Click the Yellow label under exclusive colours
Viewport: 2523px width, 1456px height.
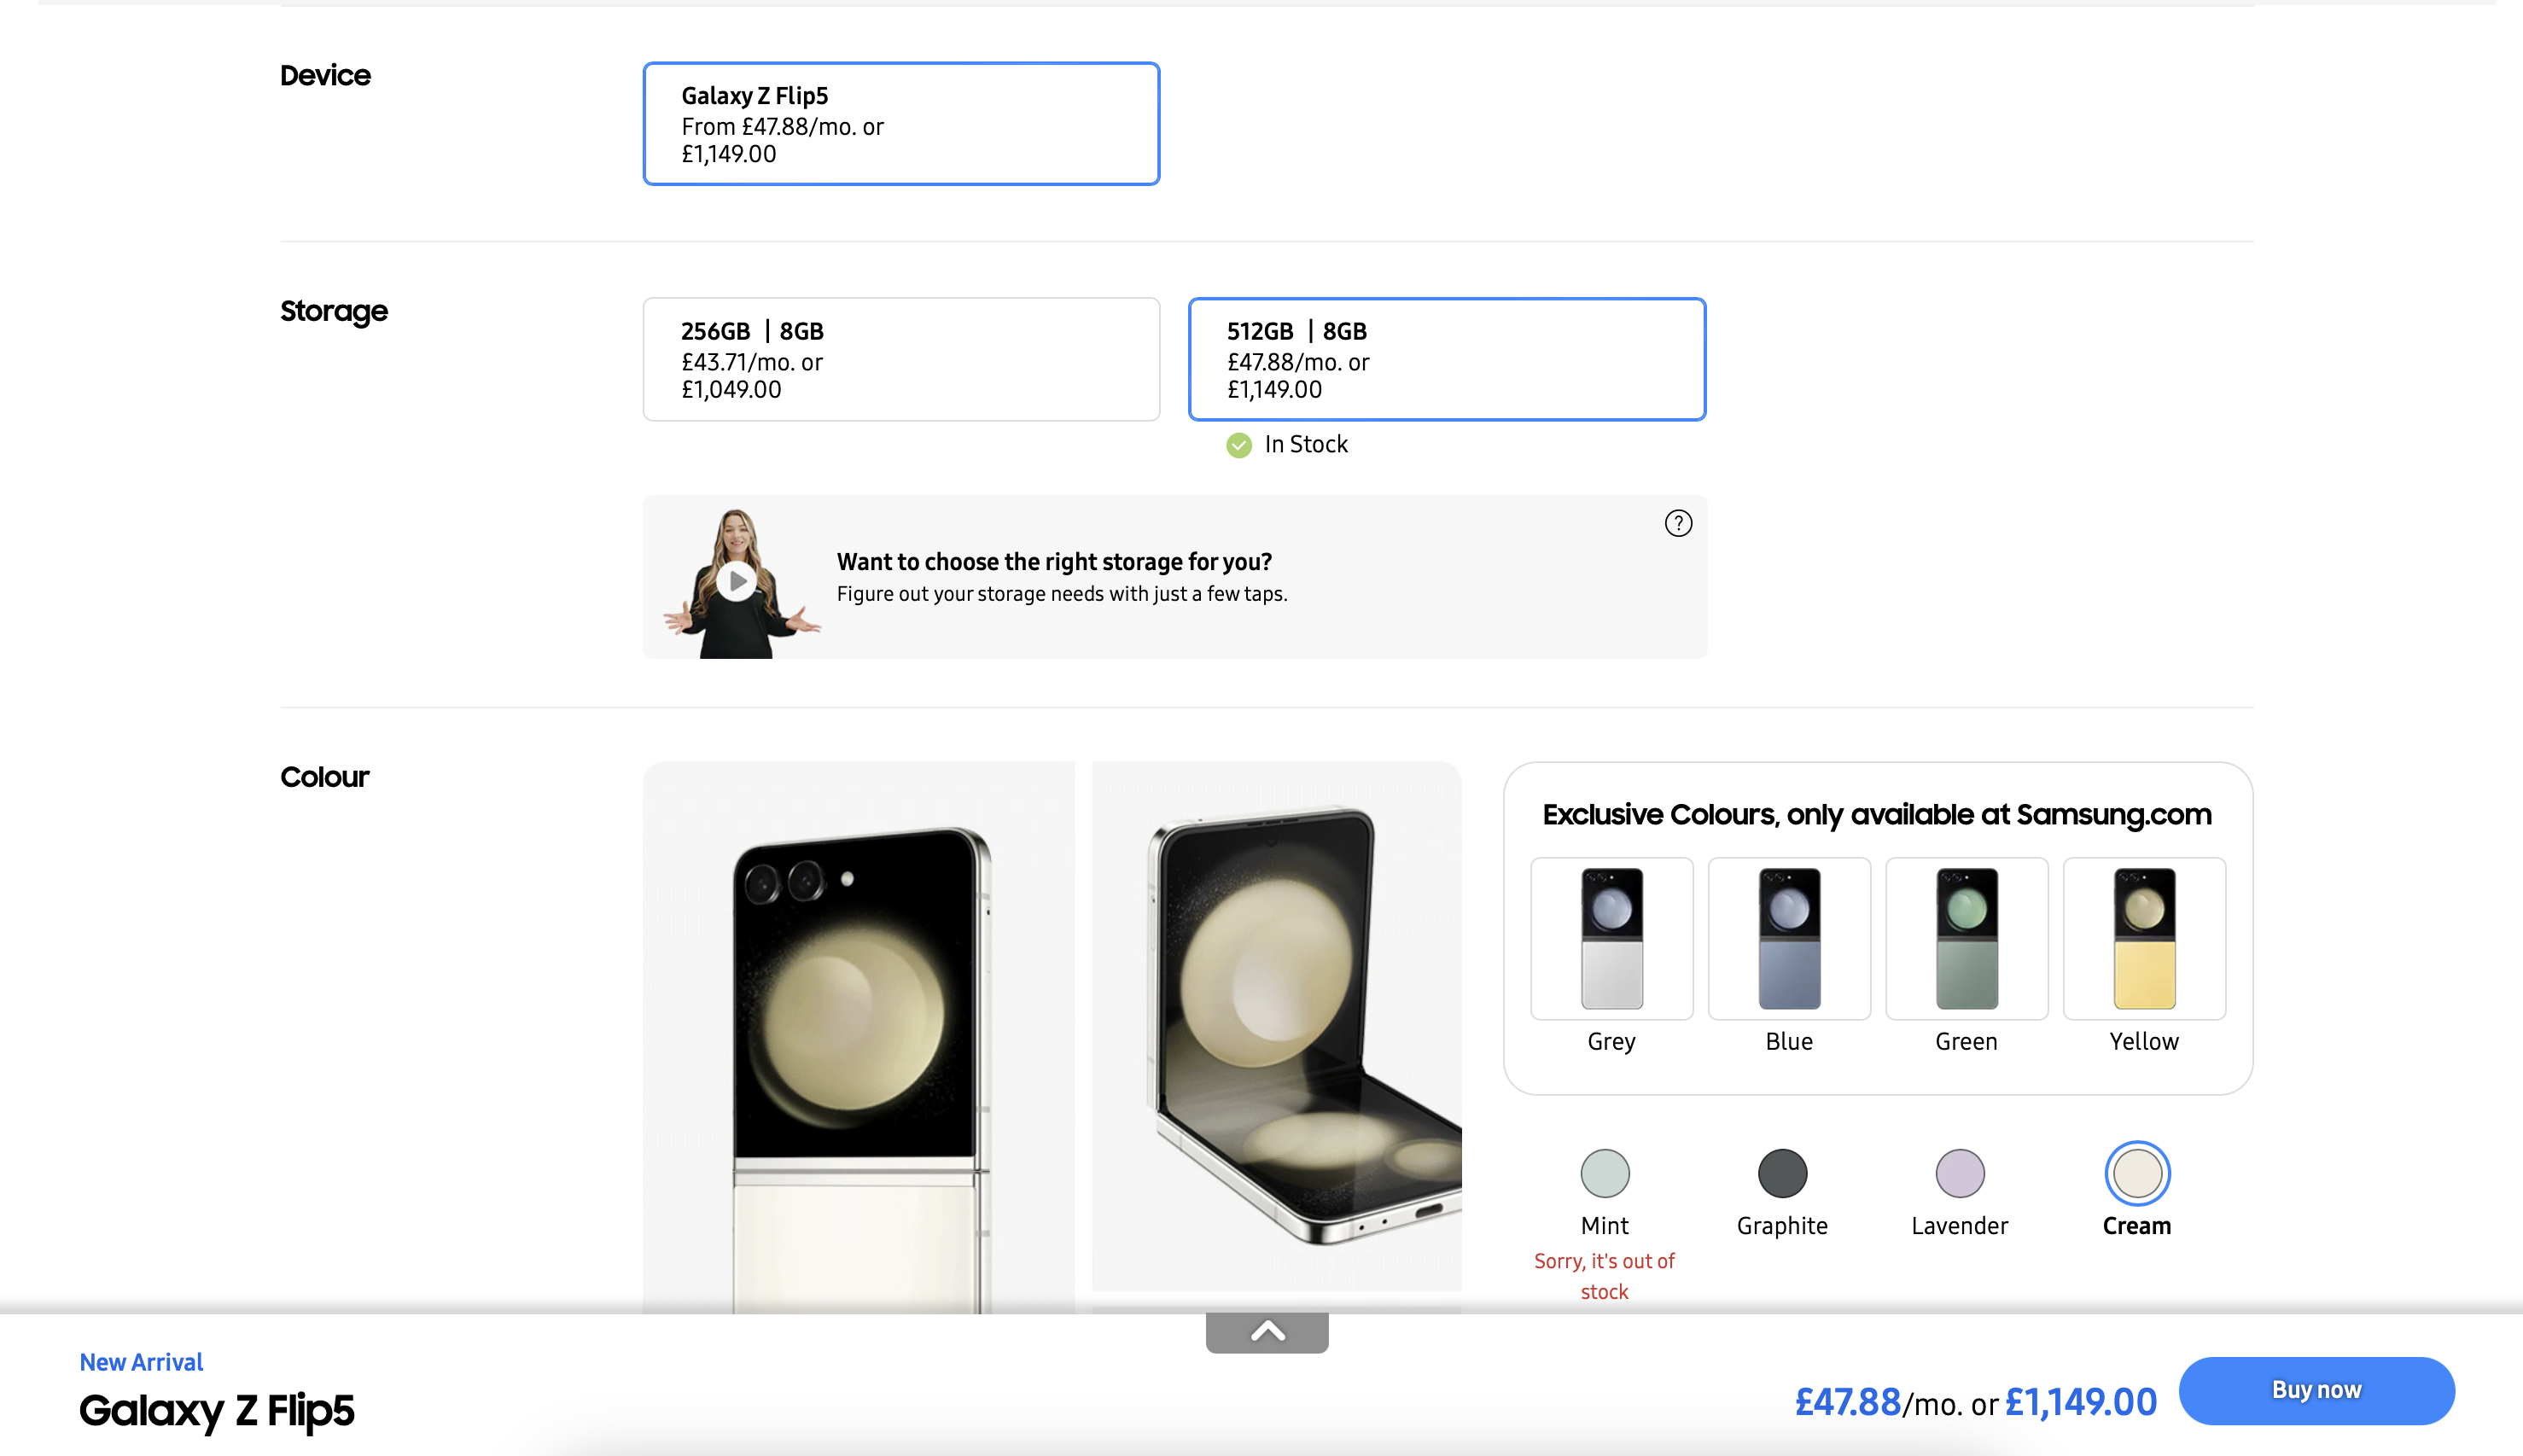point(2144,1041)
